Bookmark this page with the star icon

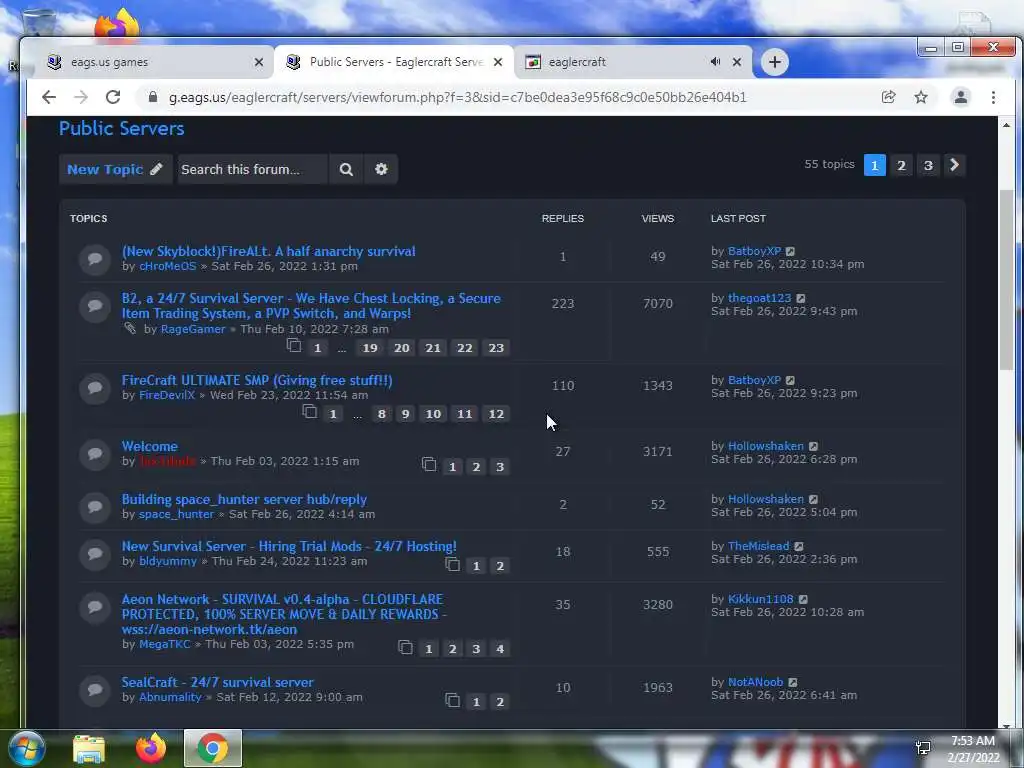point(921,97)
